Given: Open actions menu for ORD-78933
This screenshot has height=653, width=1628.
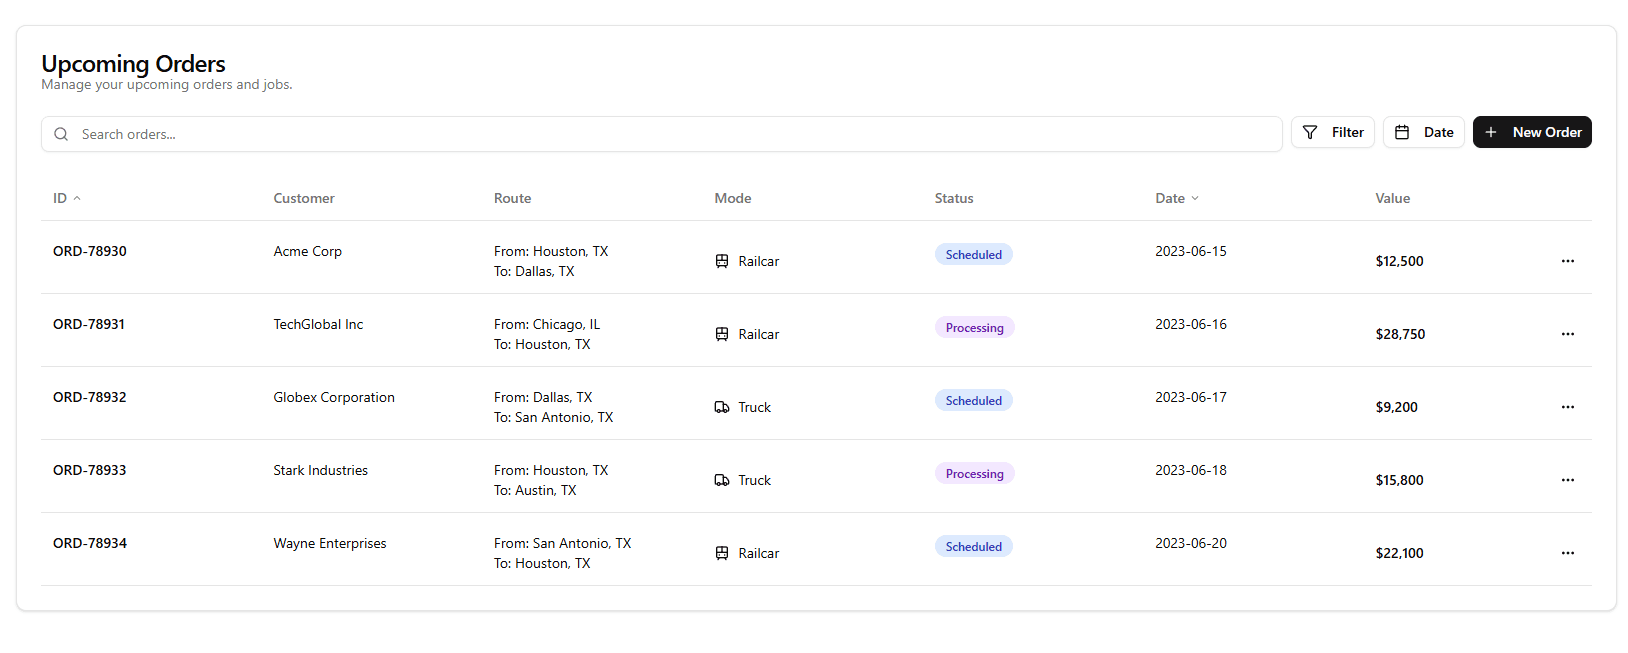Looking at the screenshot, I should (x=1568, y=480).
